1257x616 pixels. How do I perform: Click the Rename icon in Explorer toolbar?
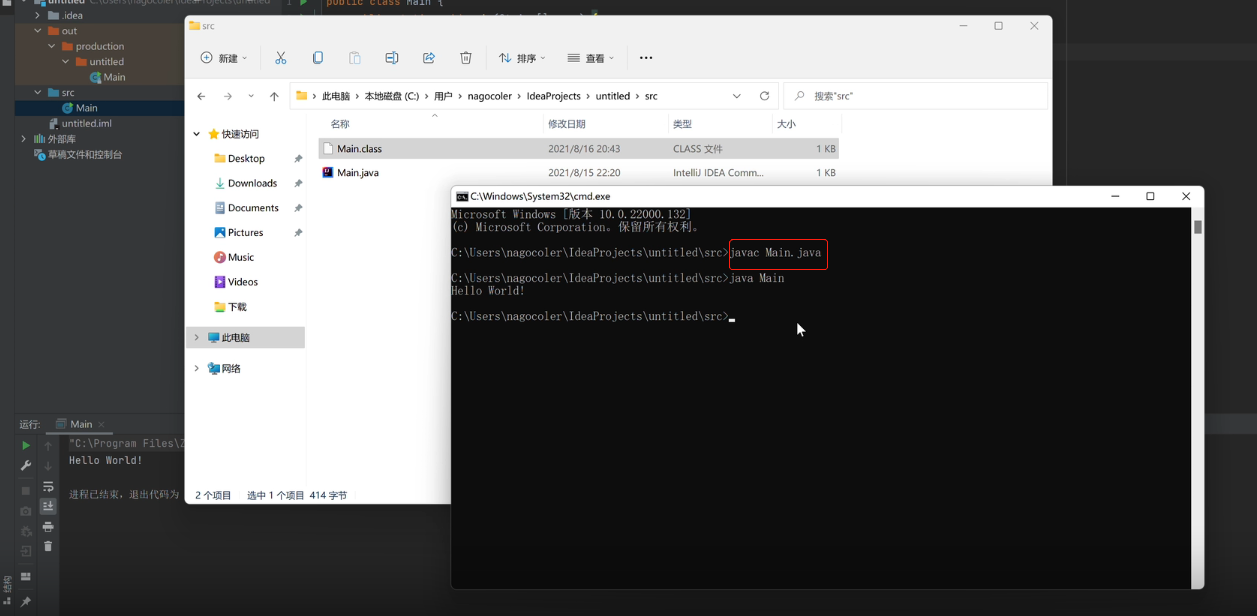[x=392, y=58]
